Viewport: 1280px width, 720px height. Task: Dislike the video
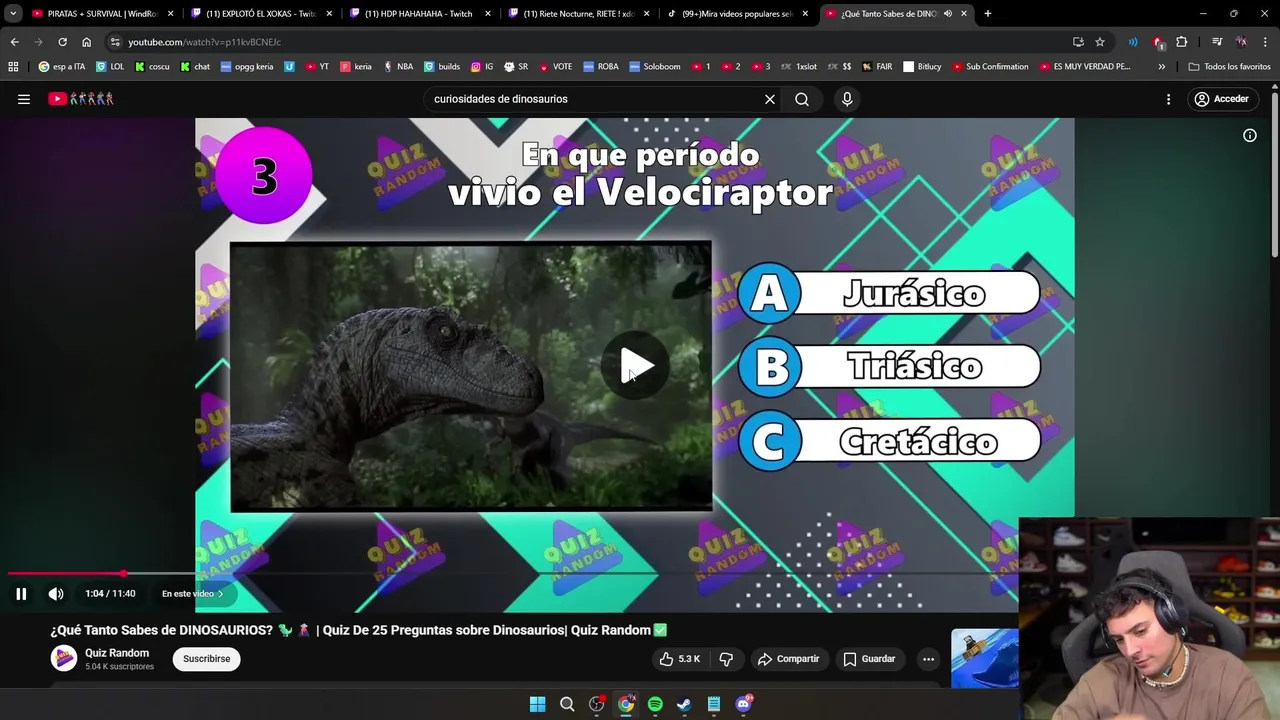click(726, 659)
